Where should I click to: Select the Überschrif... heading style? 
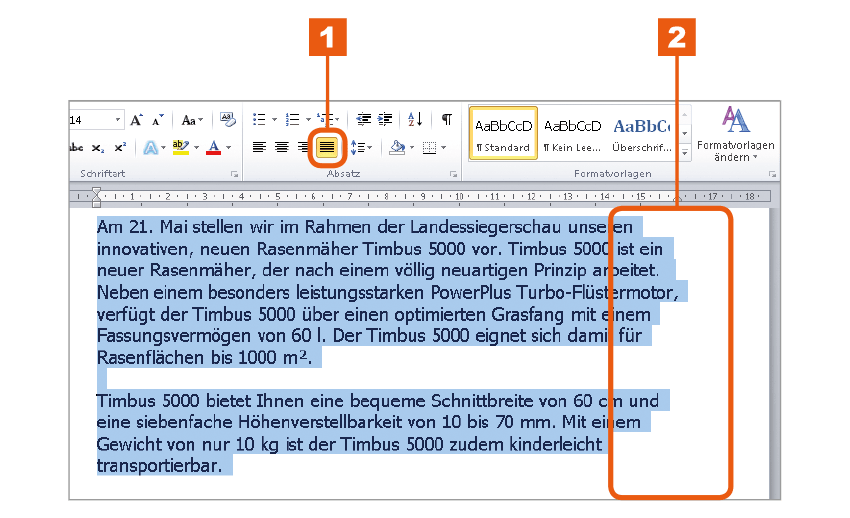tap(641, 133)
